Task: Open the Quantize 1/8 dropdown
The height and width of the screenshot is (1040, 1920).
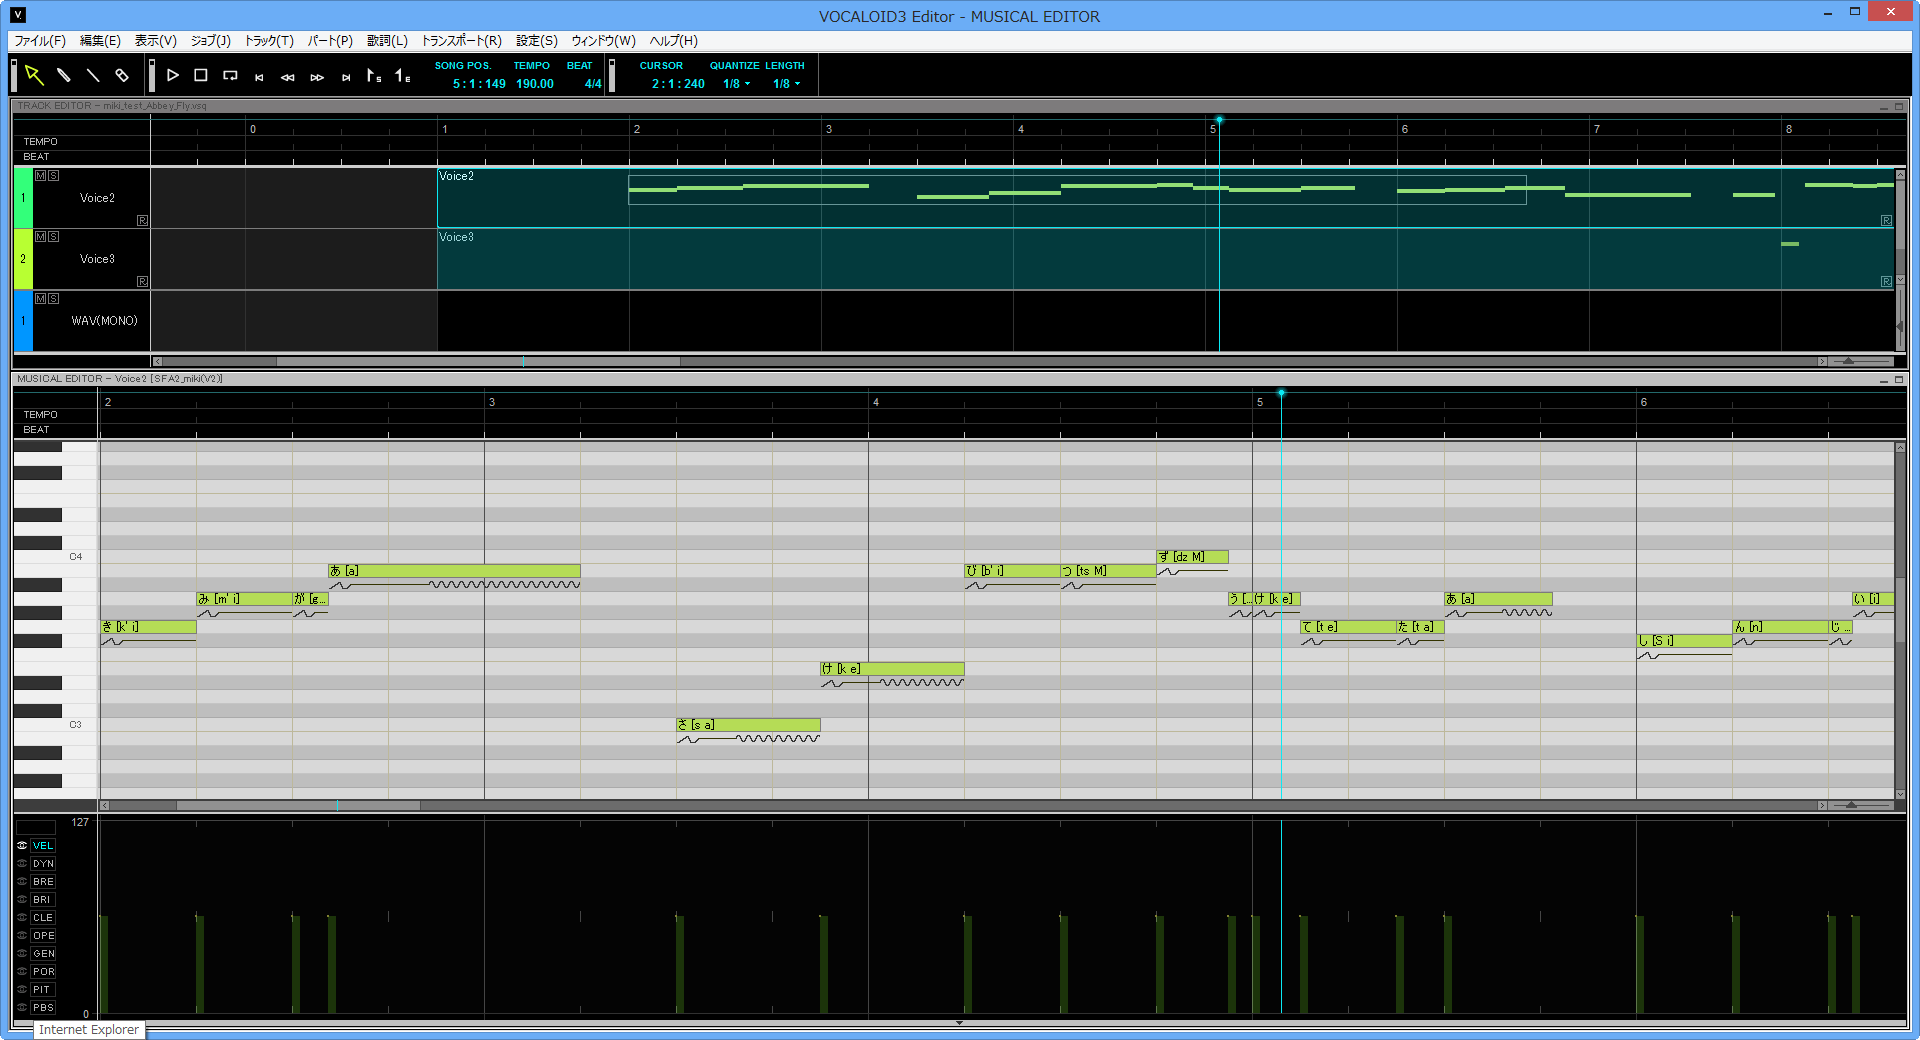Action: coord(736,84)
